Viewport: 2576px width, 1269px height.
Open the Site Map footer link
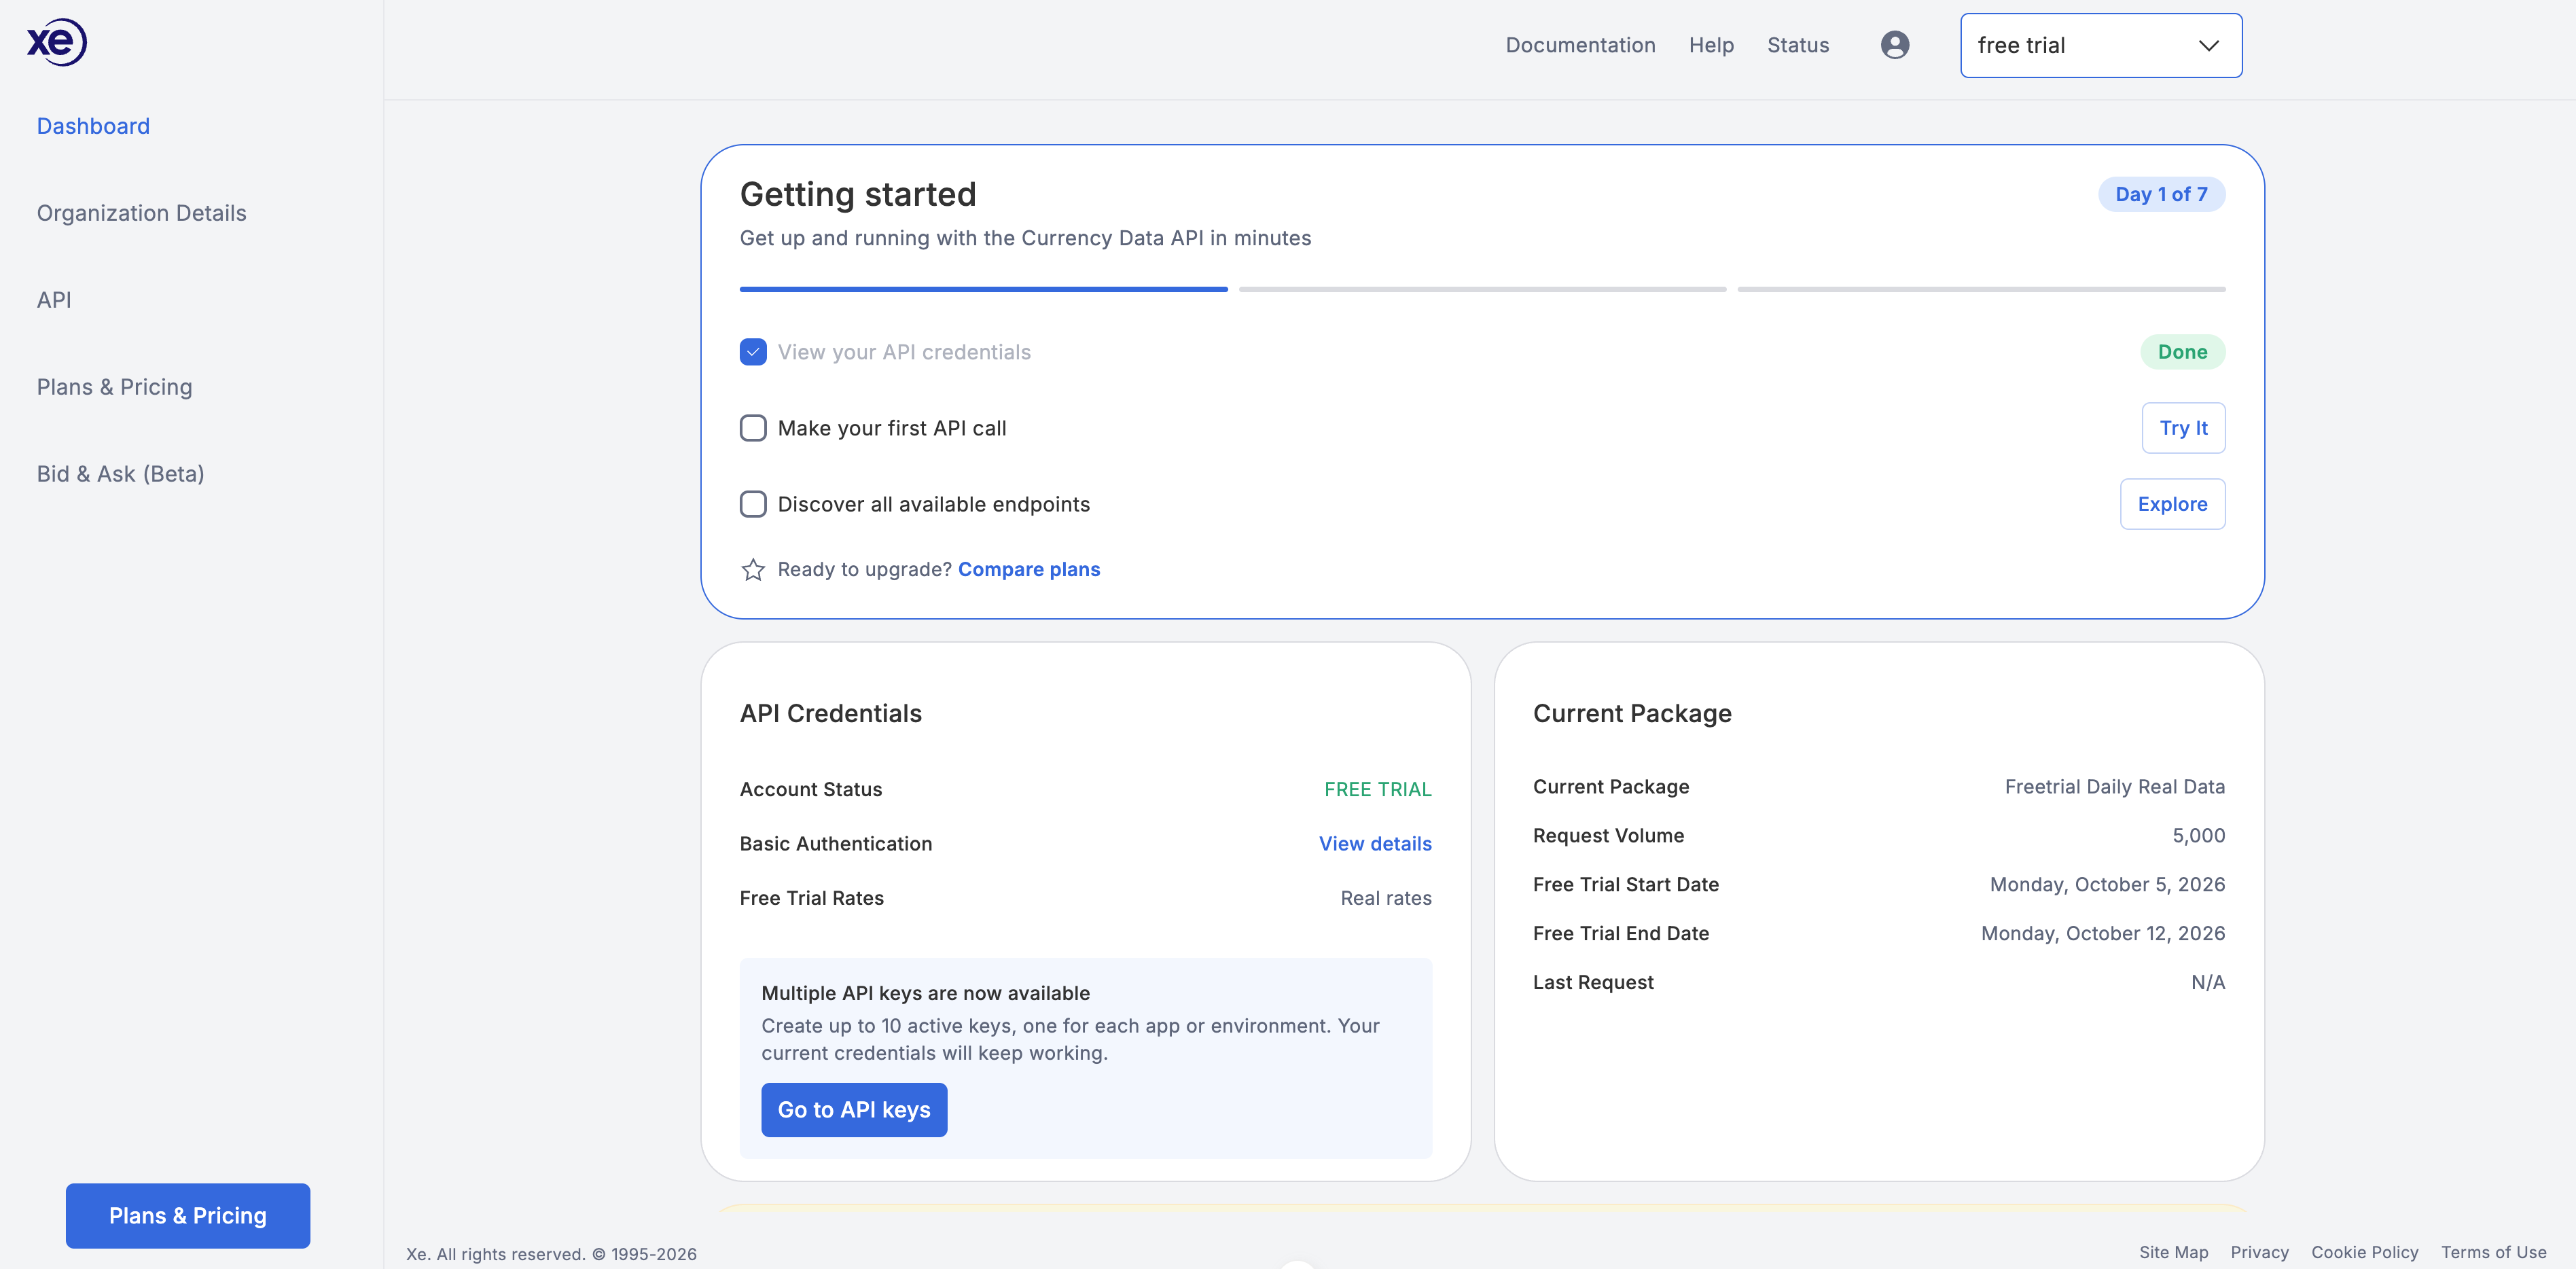[2173, 1252]
